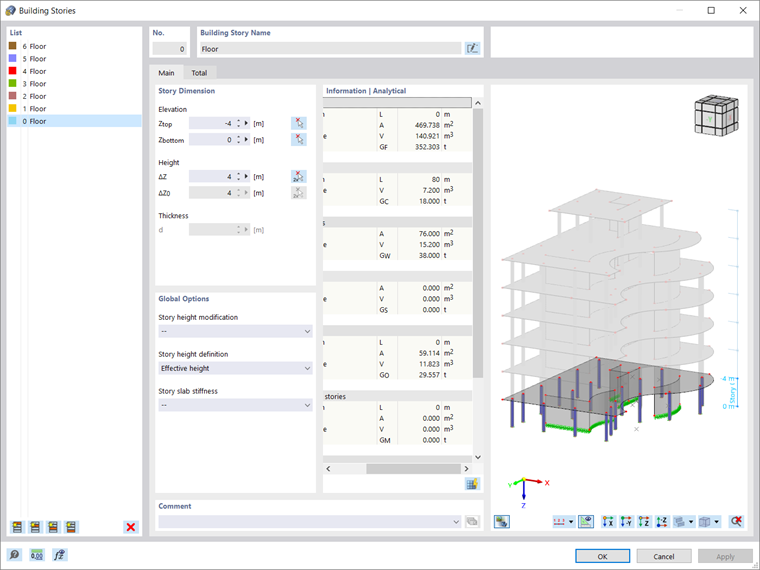Click the render cube display icon
The height and width of the screenshot is (570, 760).
point(705,522)
